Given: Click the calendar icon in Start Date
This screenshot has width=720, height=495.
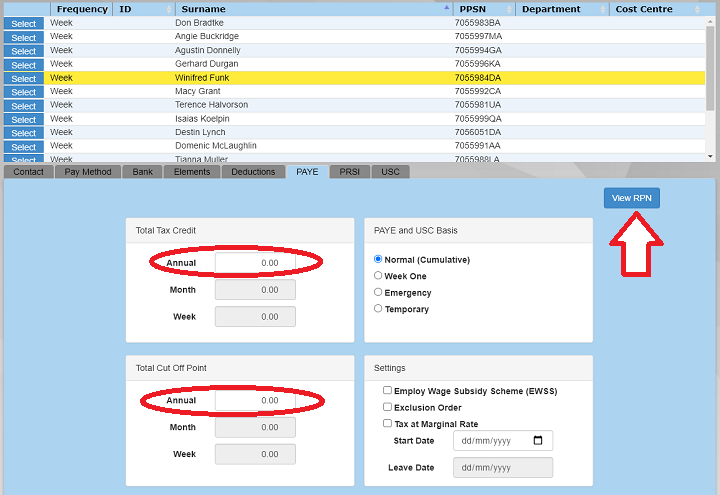Looking at the screenshot, I should pyautogui.click(x=538, y=441).
